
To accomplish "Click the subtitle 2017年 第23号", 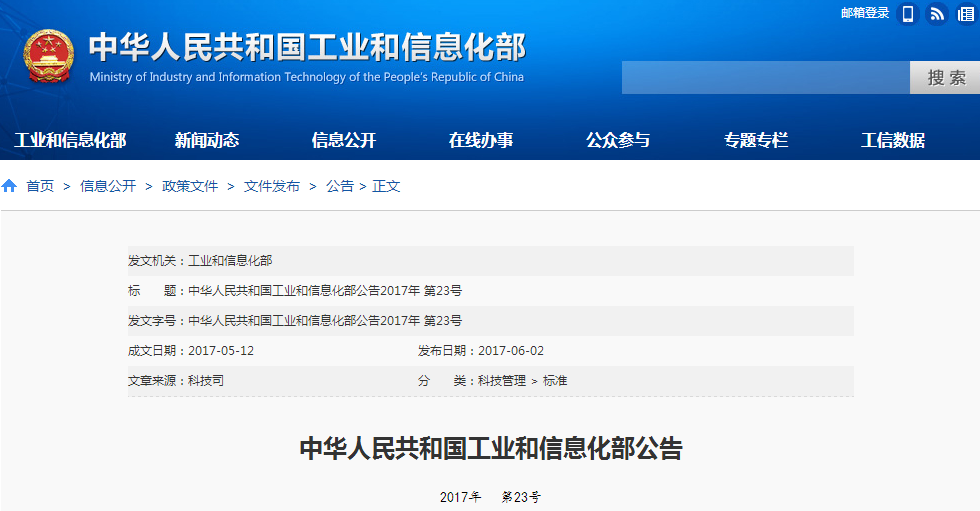I will (x=491, y=497).
